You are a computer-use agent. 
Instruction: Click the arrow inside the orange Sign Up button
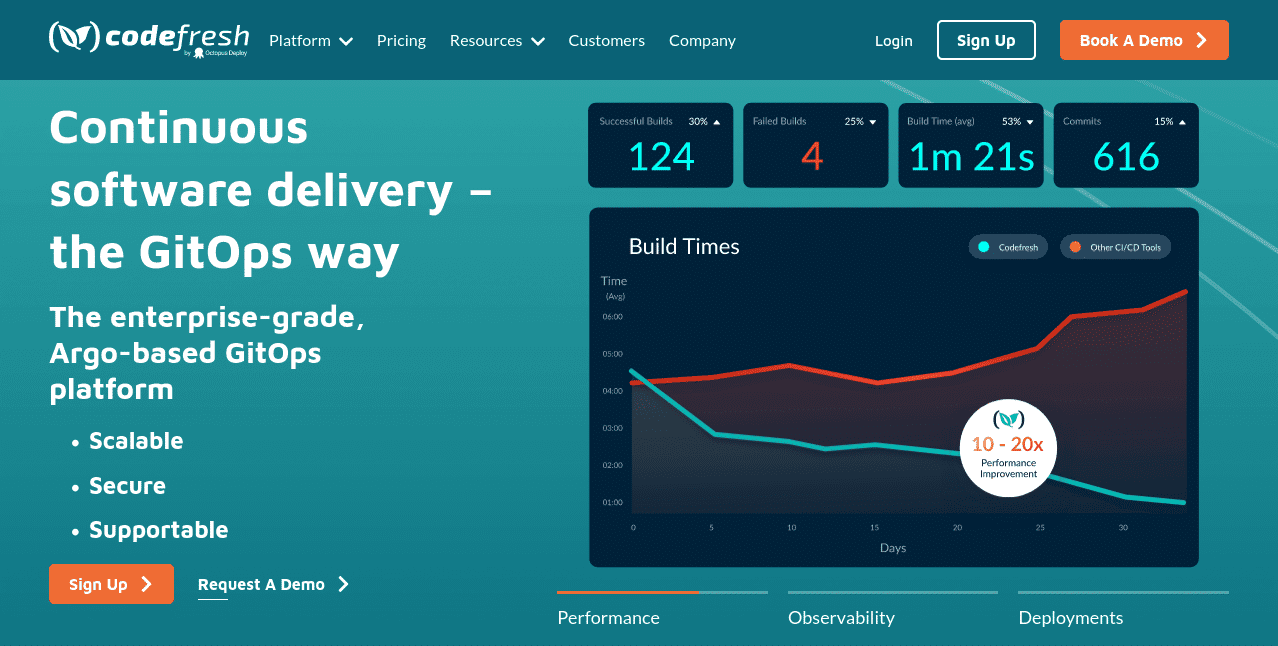click(x=147, y=584)
